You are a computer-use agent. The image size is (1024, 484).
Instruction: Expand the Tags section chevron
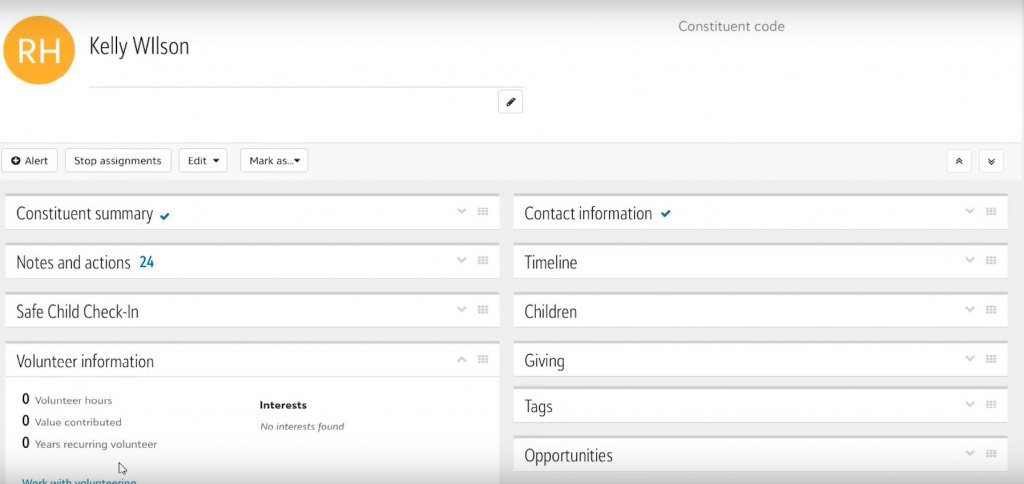(969, 405)
